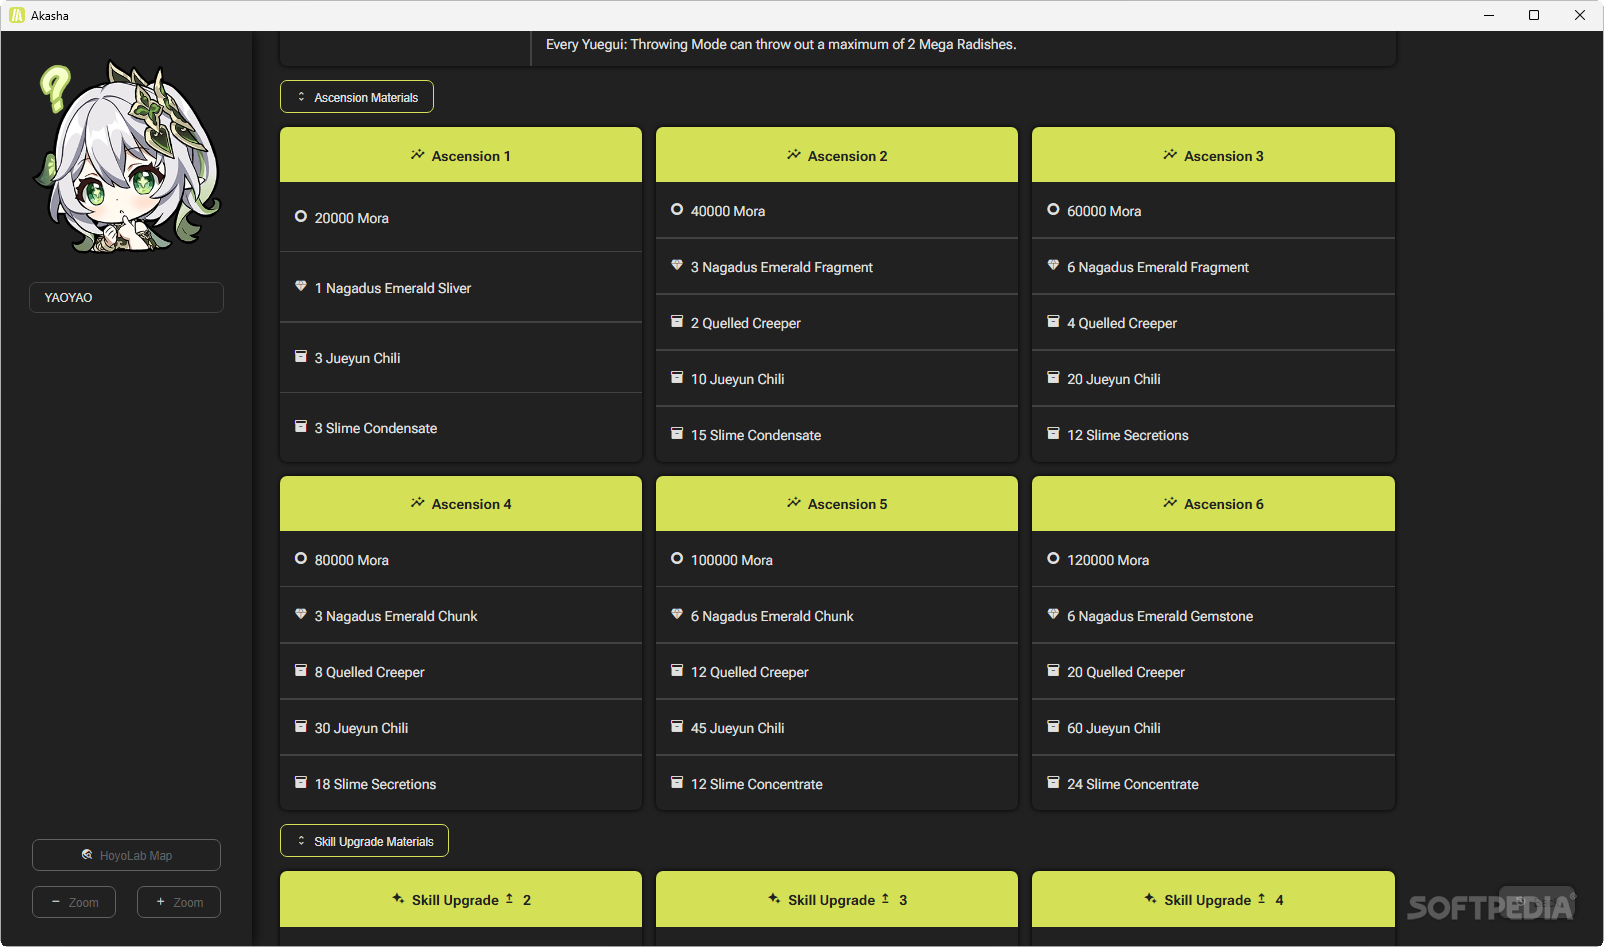This screenshot has height=947, width=1604.
Task: Click the item icon beside 45 Jueyun Chili
Action: (x=677, y=726)
